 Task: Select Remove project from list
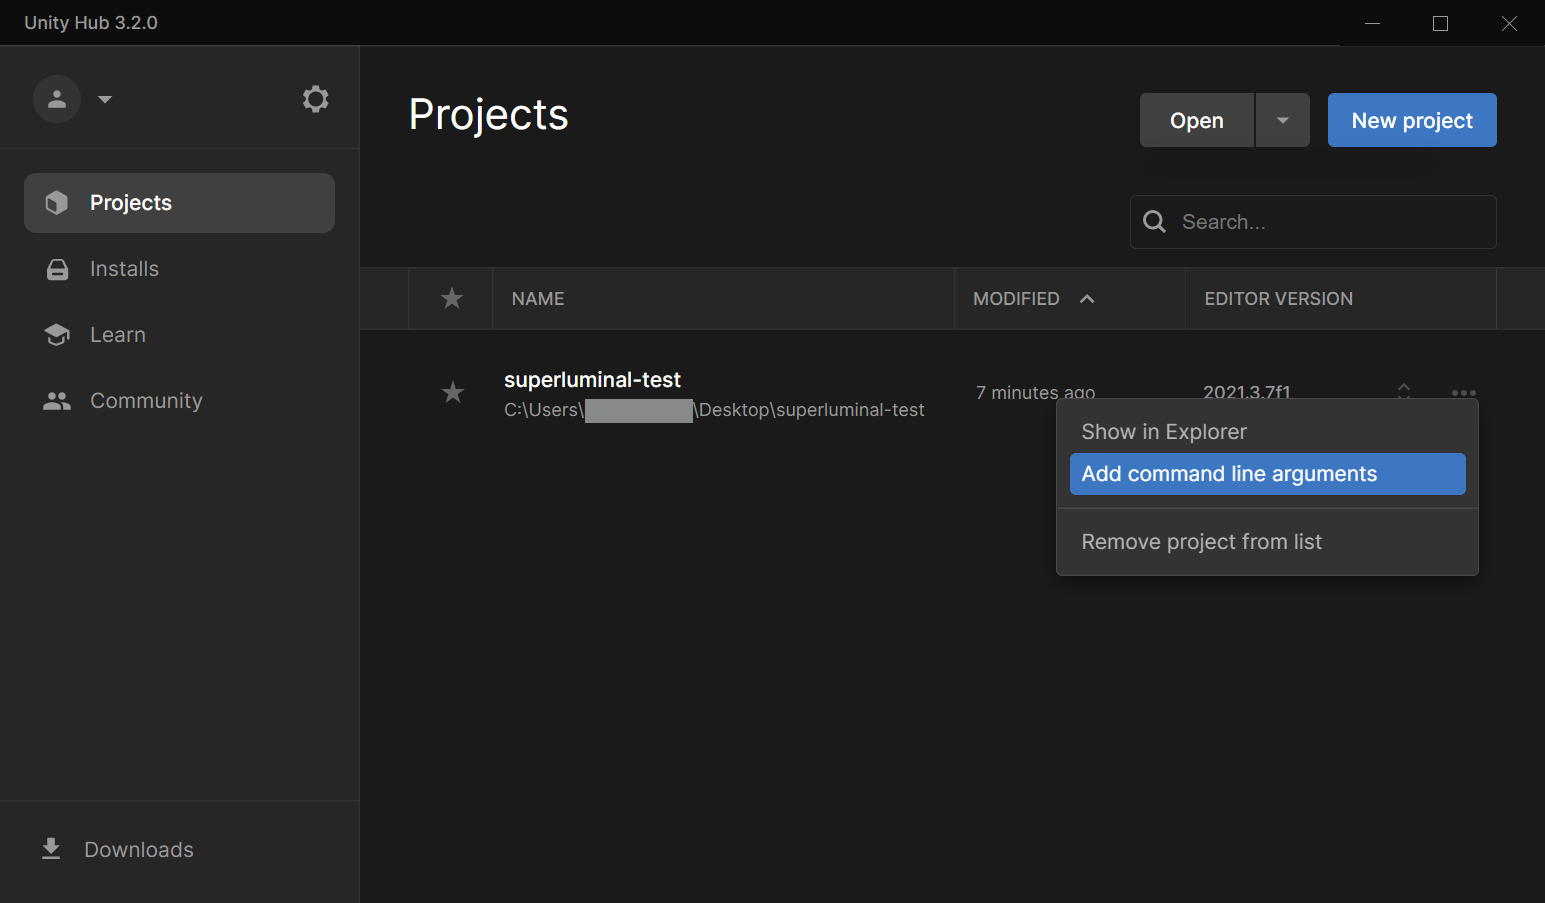click(1201, 542)
